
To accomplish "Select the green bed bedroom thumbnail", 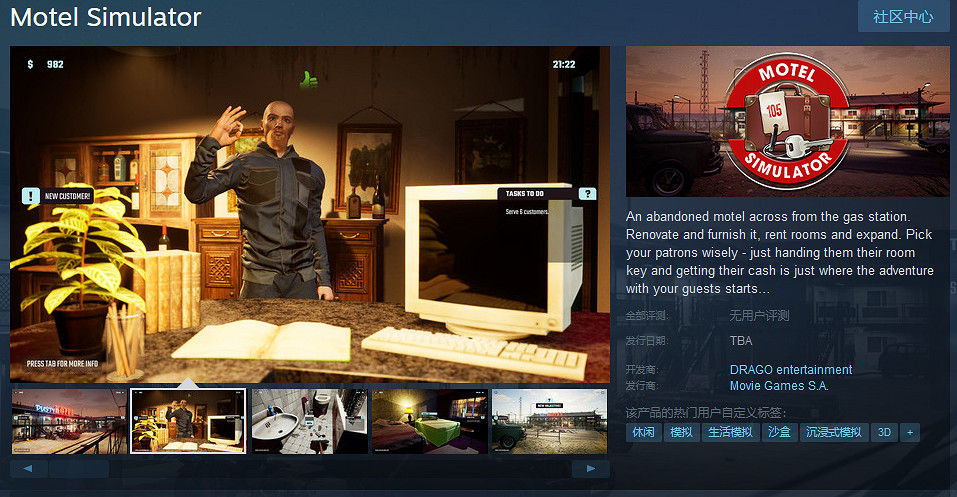I will coord(428,421).
